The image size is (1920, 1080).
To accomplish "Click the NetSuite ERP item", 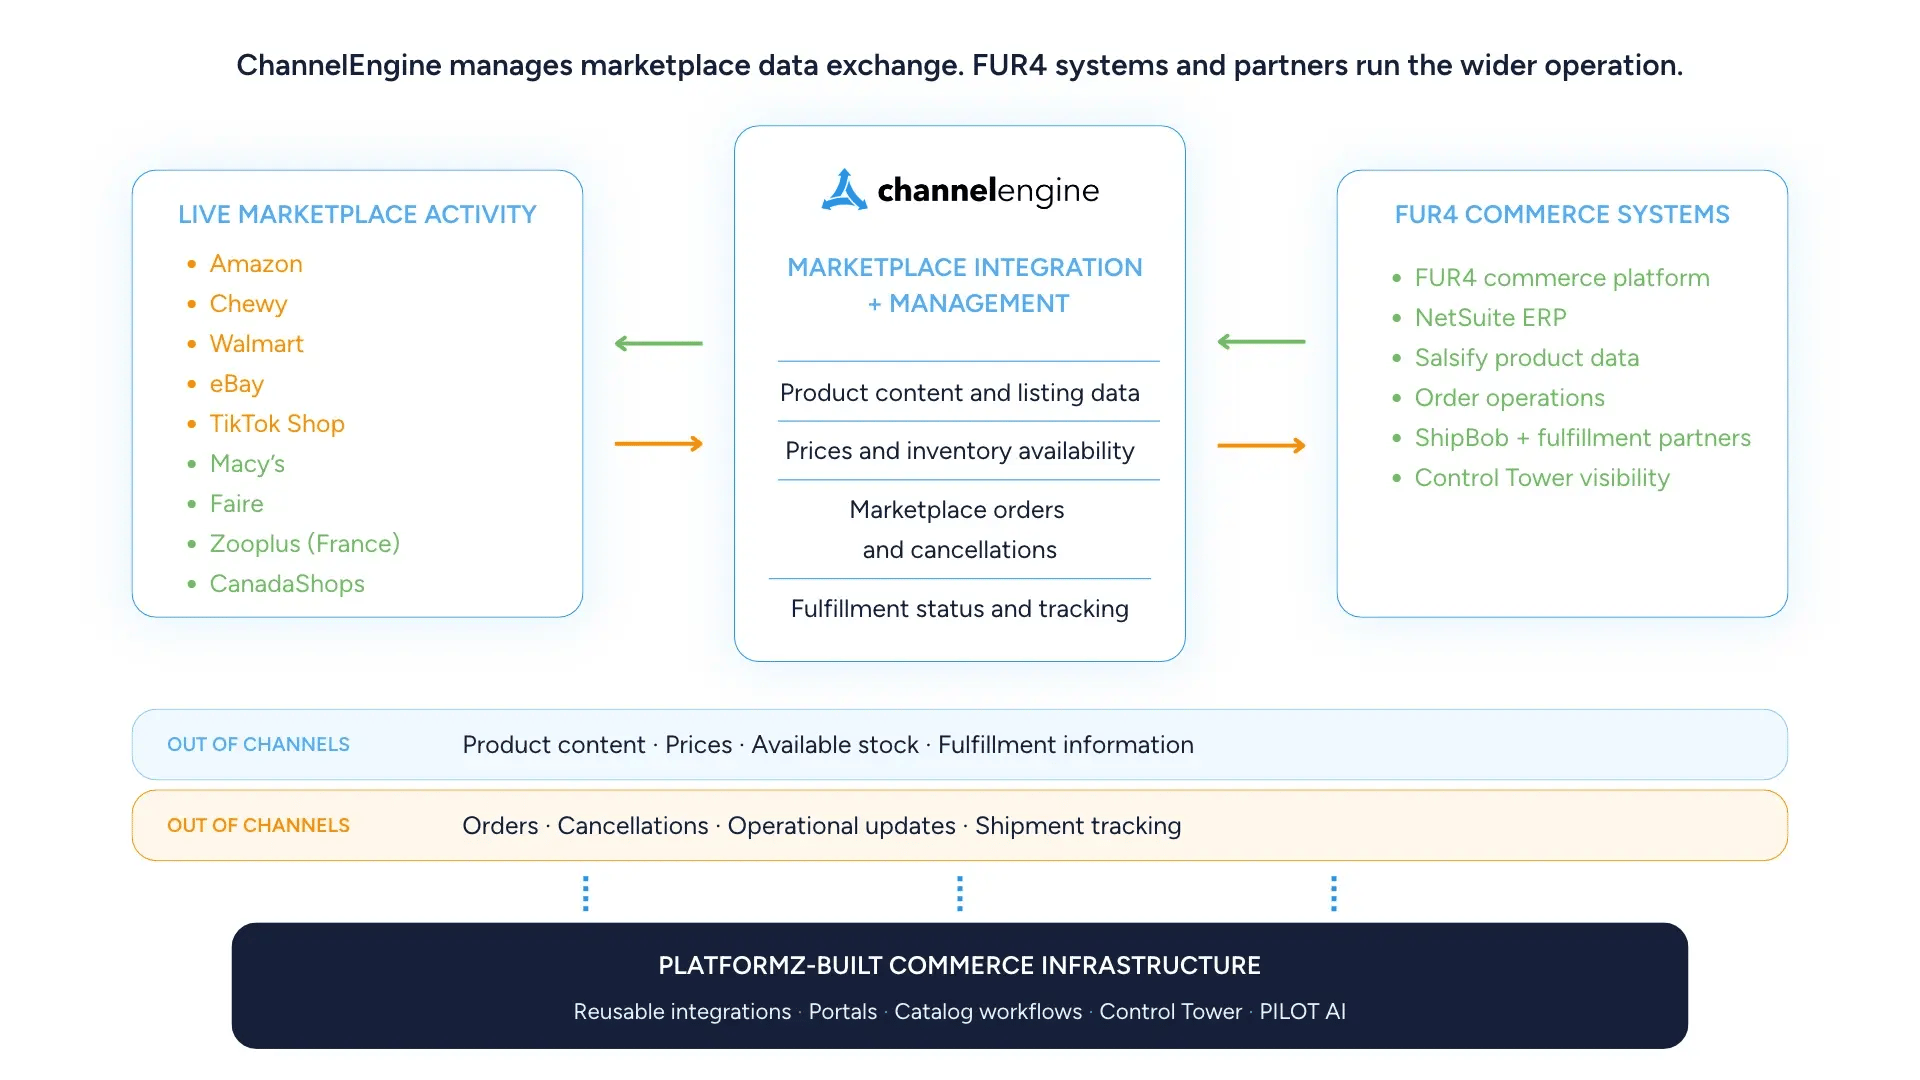I will pyautogui.click(x=1490, y=318).
